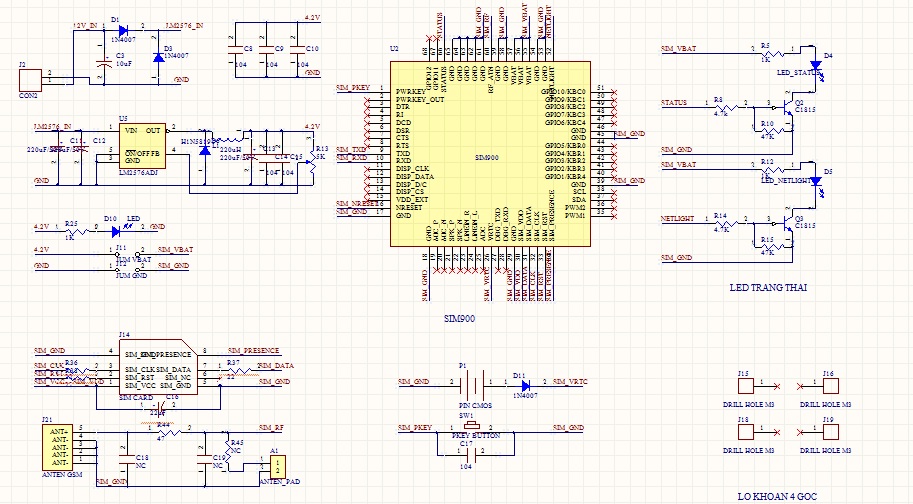Click the SIM900 caption below the chip
The image size is (913, 504).
[459, 319]
